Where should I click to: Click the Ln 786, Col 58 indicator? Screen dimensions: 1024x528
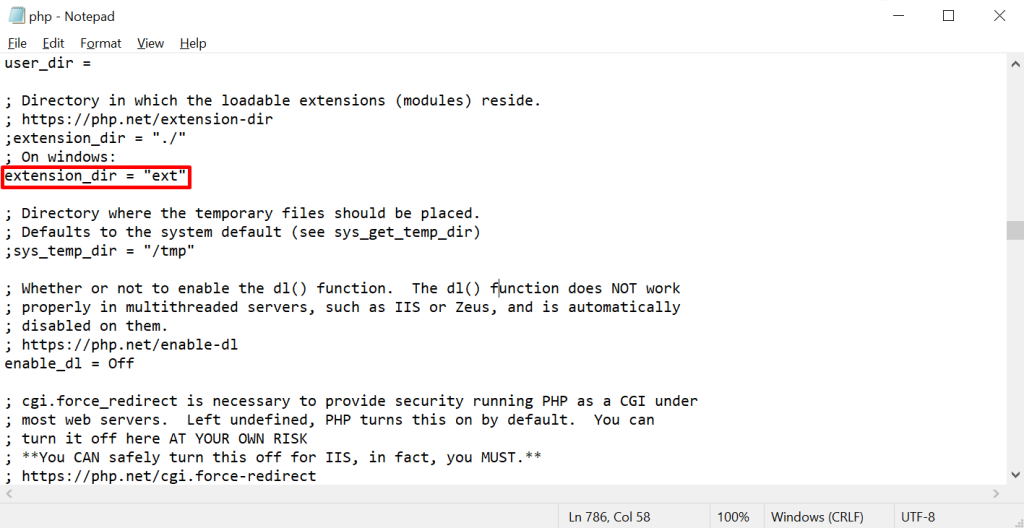(x=610, y=517)
